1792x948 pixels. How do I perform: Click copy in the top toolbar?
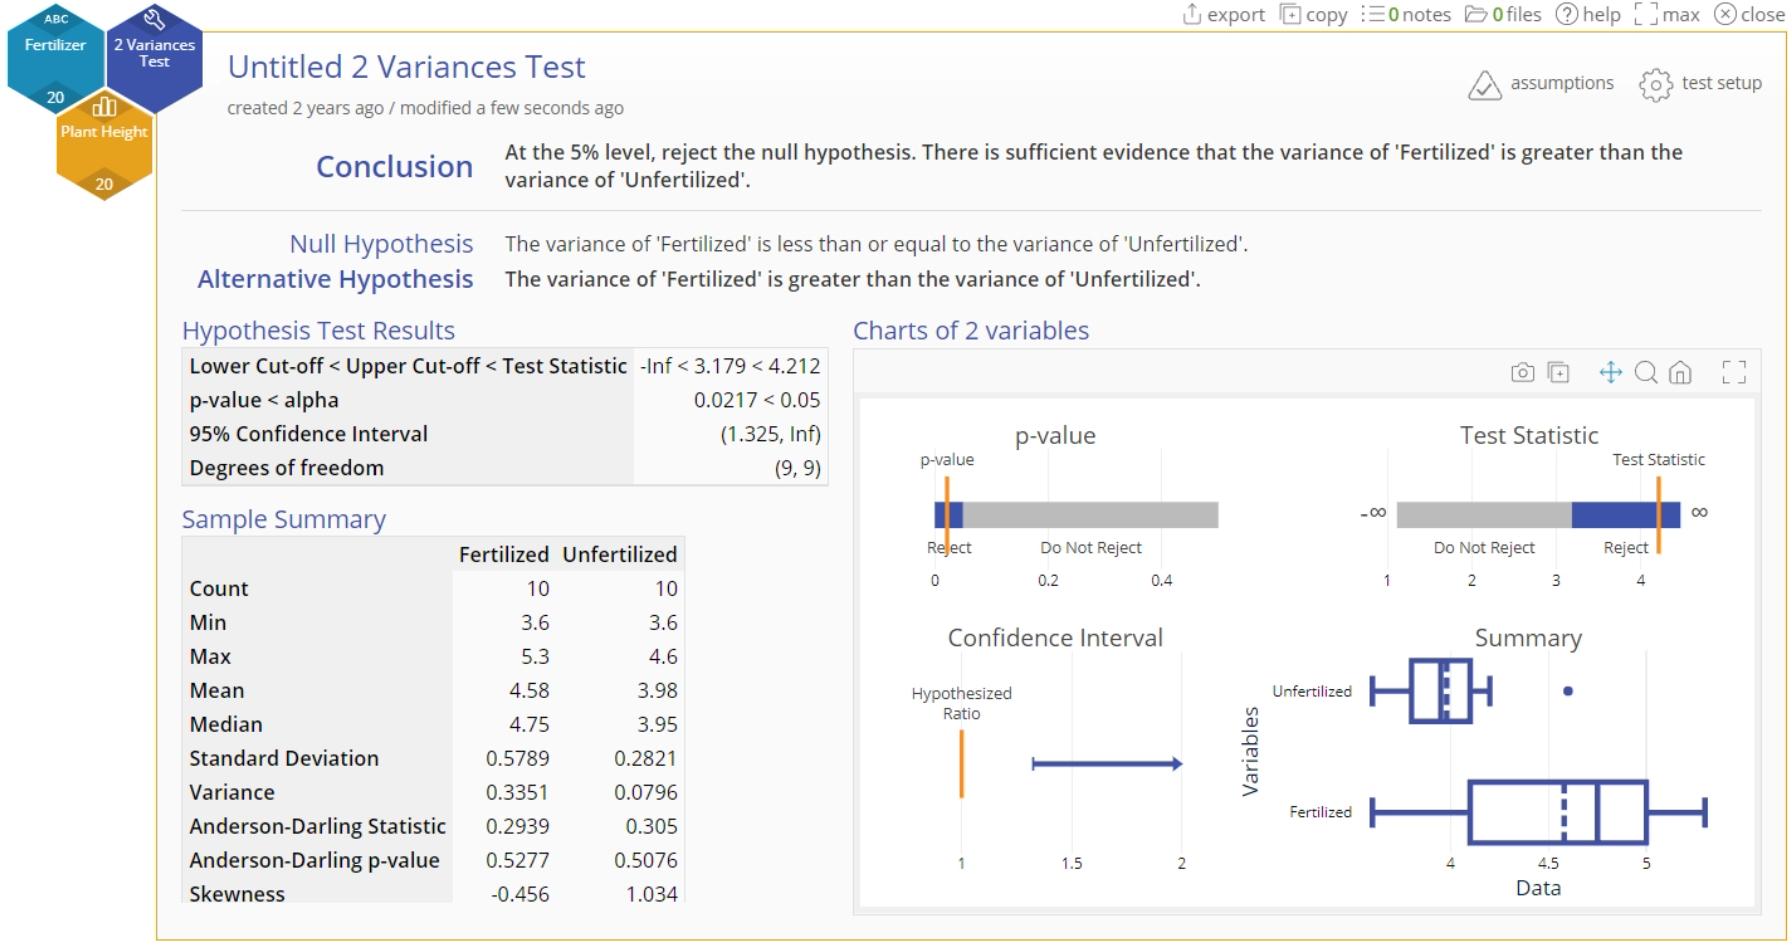point(1314,15)
